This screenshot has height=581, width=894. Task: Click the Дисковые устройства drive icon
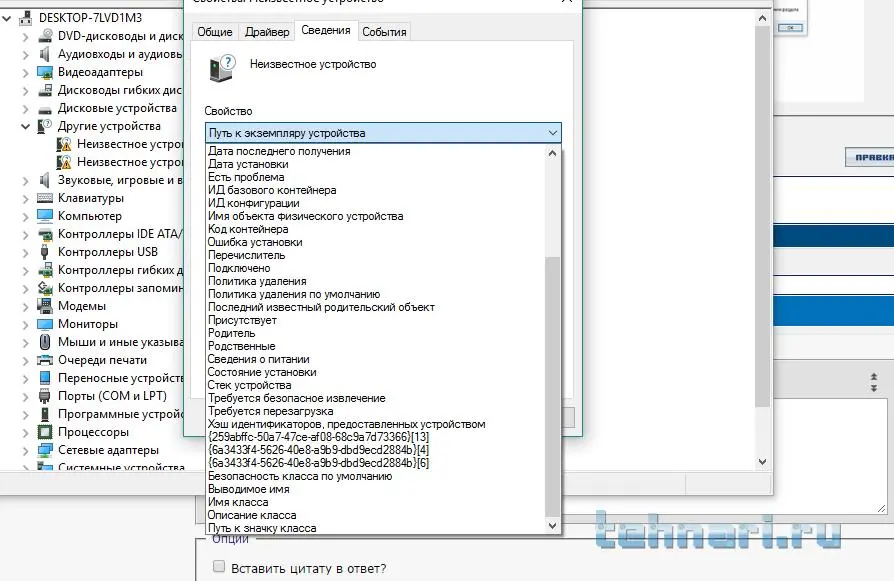click(x=45, y=109)
